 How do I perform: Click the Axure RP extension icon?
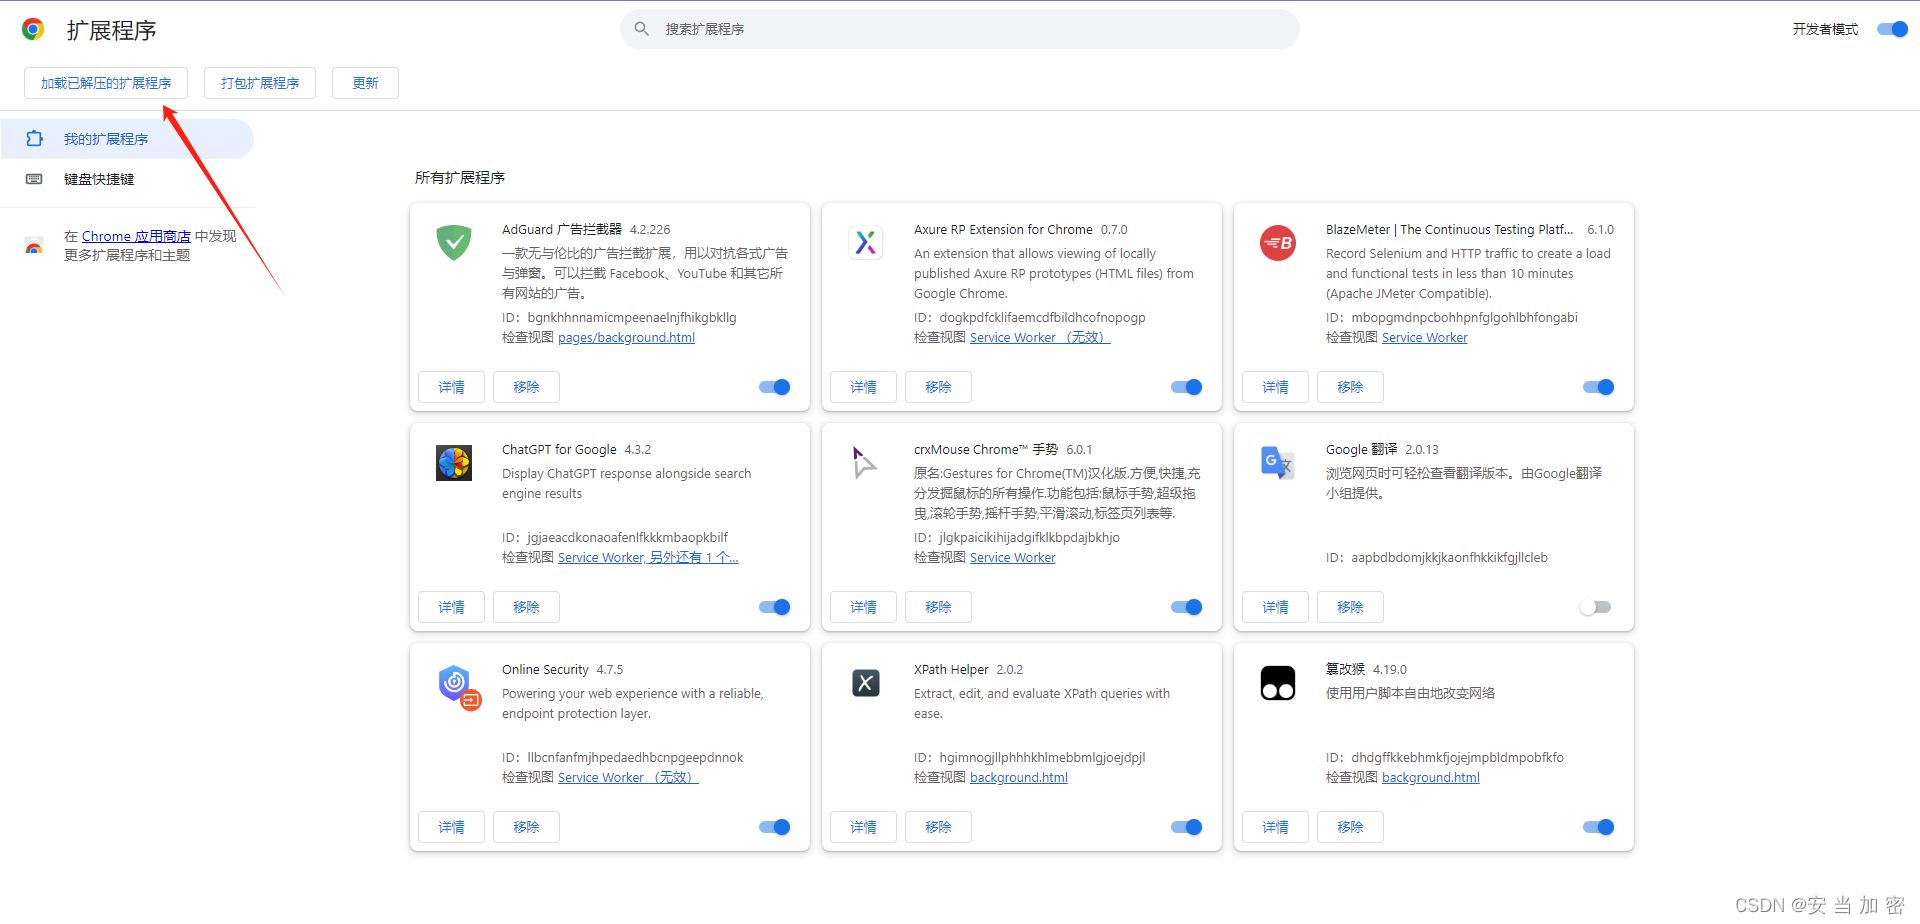coord(866,242)
